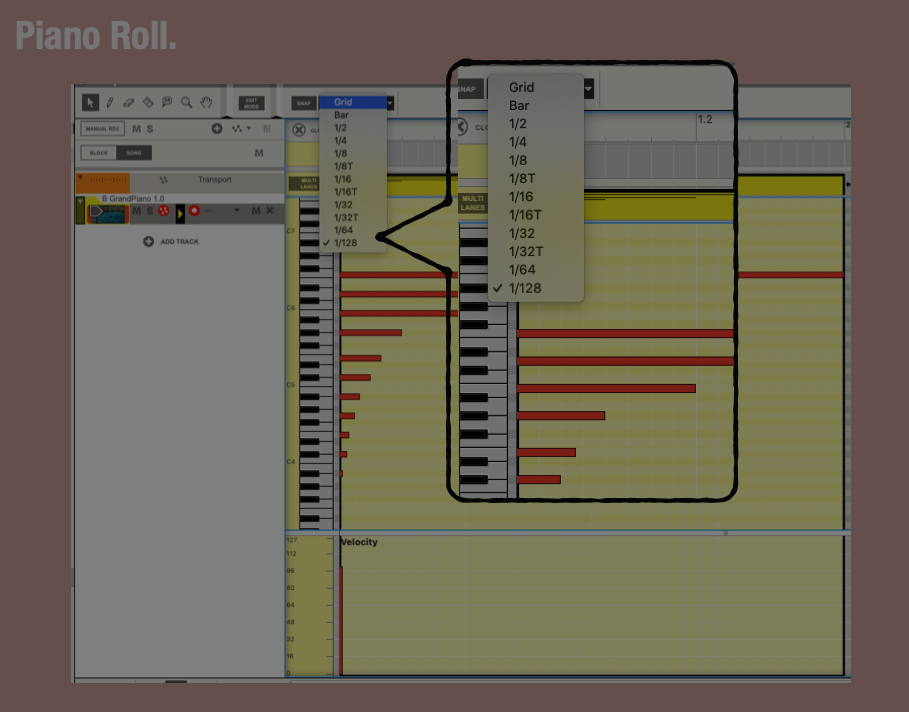This screenshot has height=712, width=909.
Task: Click the 127 velocity scale value
Action: pyautogui.click(x=292, y=540)
